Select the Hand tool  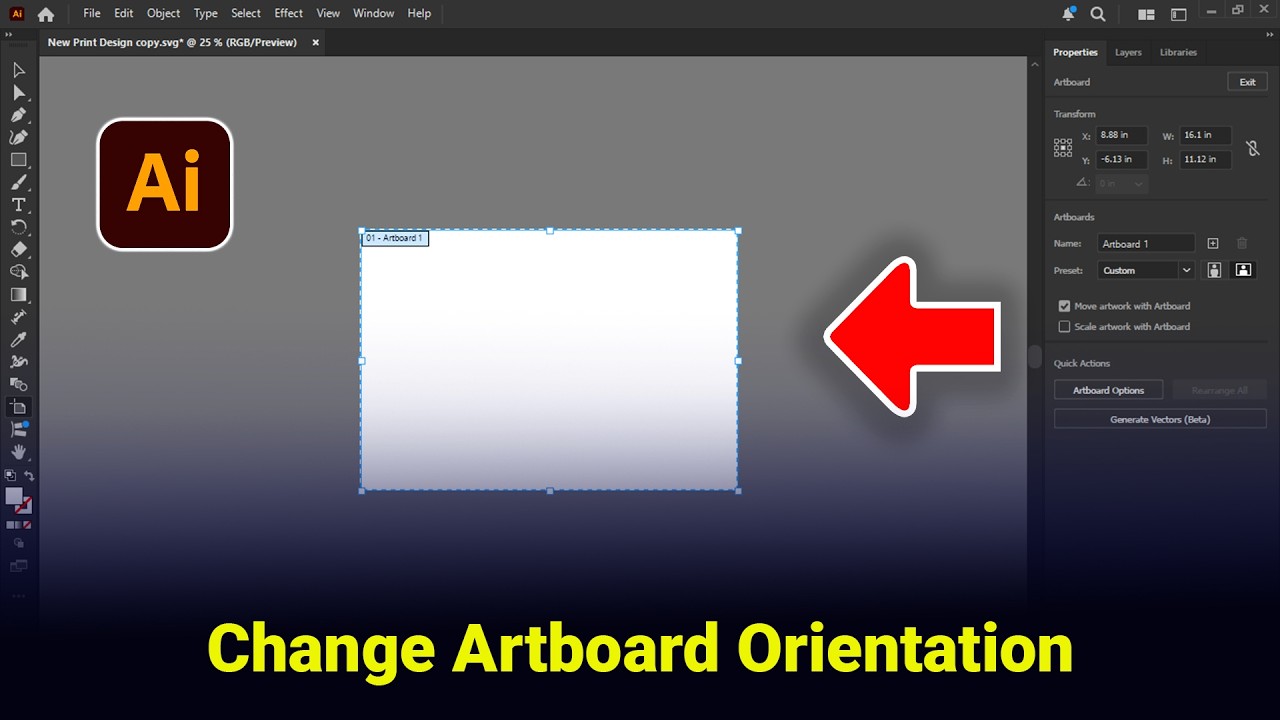pos(19,452)
